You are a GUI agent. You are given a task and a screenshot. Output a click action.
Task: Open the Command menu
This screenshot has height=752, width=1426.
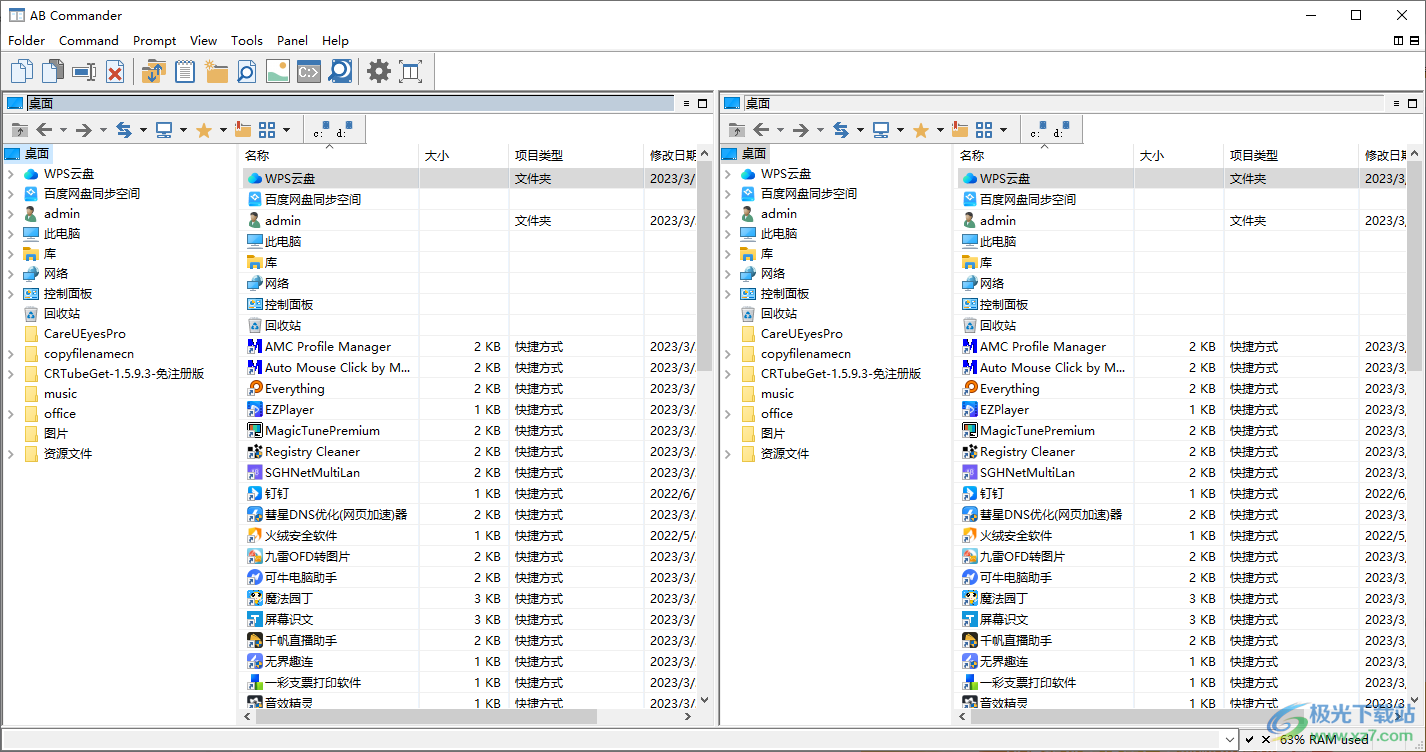click(89, 41)
